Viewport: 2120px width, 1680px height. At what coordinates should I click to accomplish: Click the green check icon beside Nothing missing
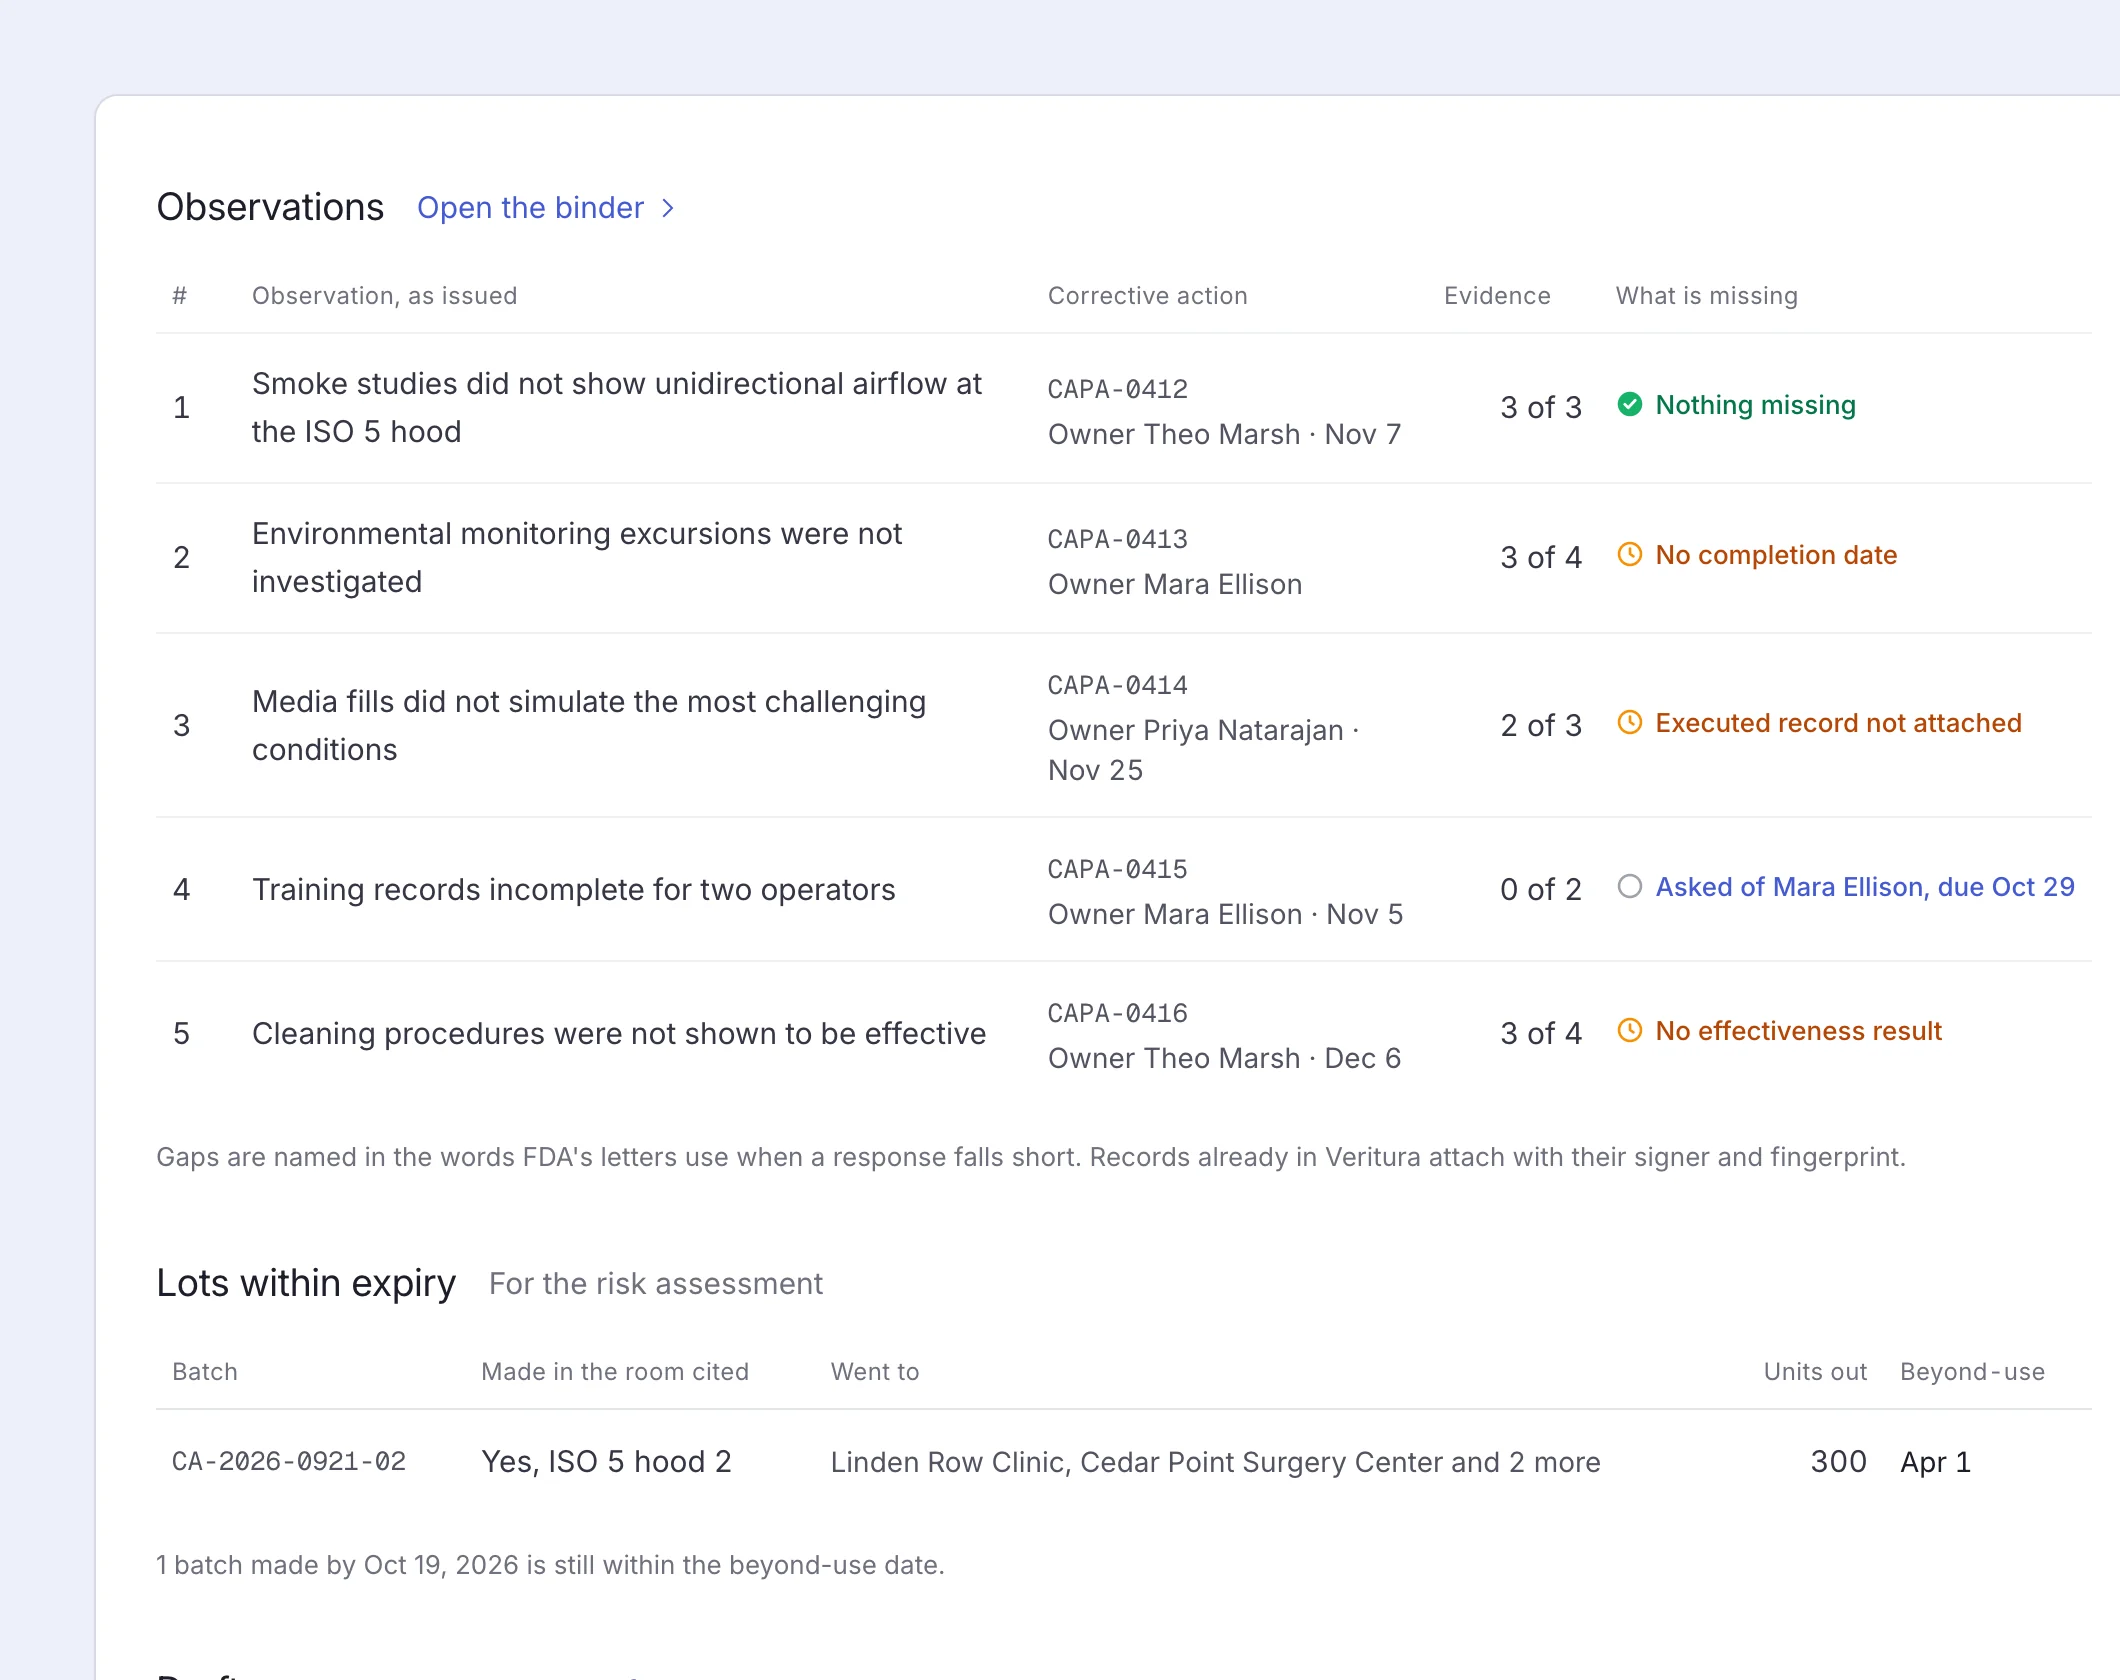pyautogui.click(x=1630, y=404)
